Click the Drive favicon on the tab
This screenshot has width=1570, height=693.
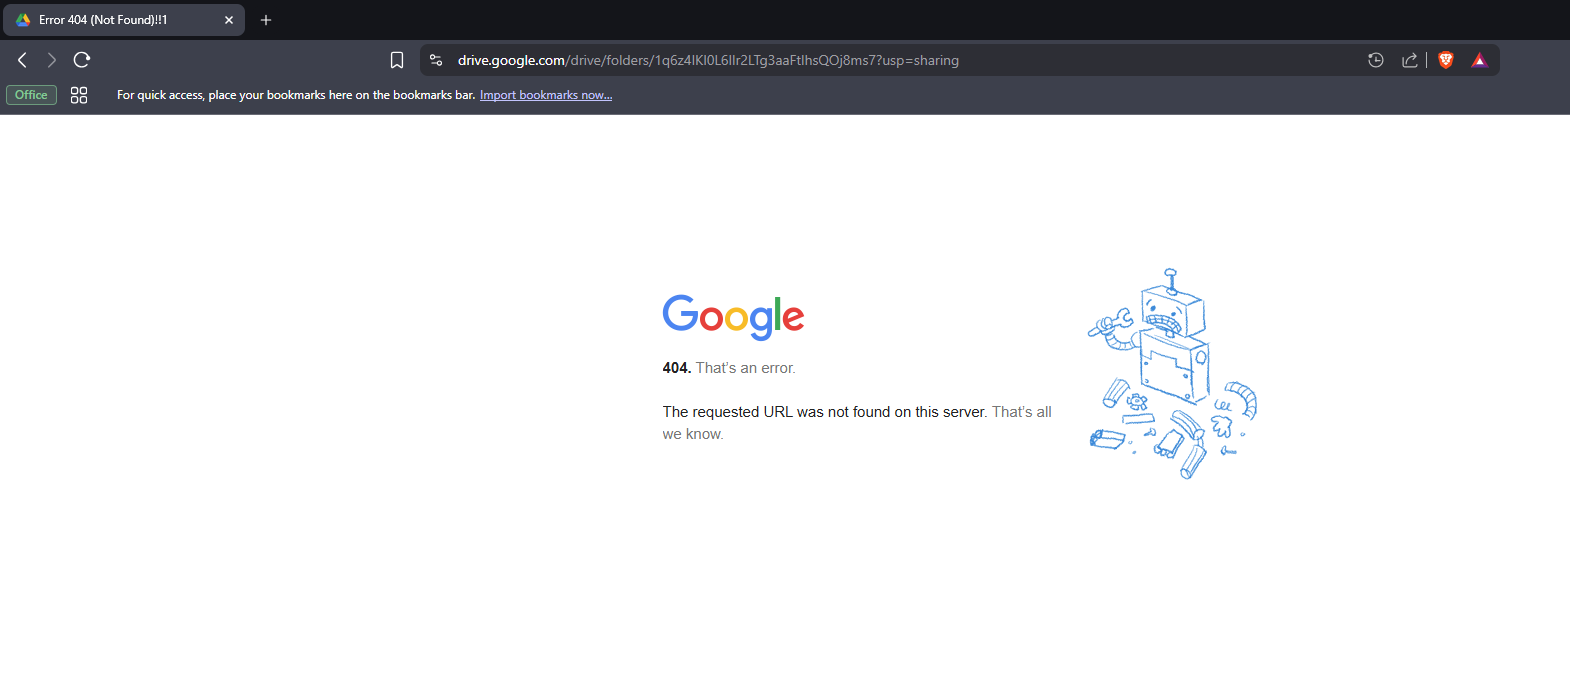point(23,20)
